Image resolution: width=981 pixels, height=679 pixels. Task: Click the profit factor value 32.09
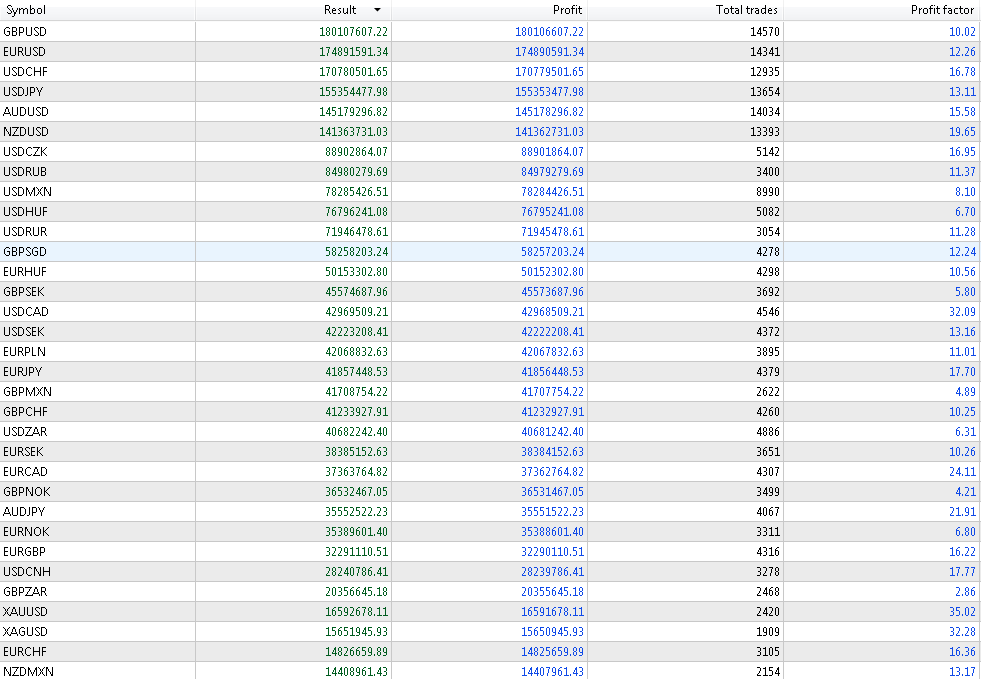click(962, 312)
